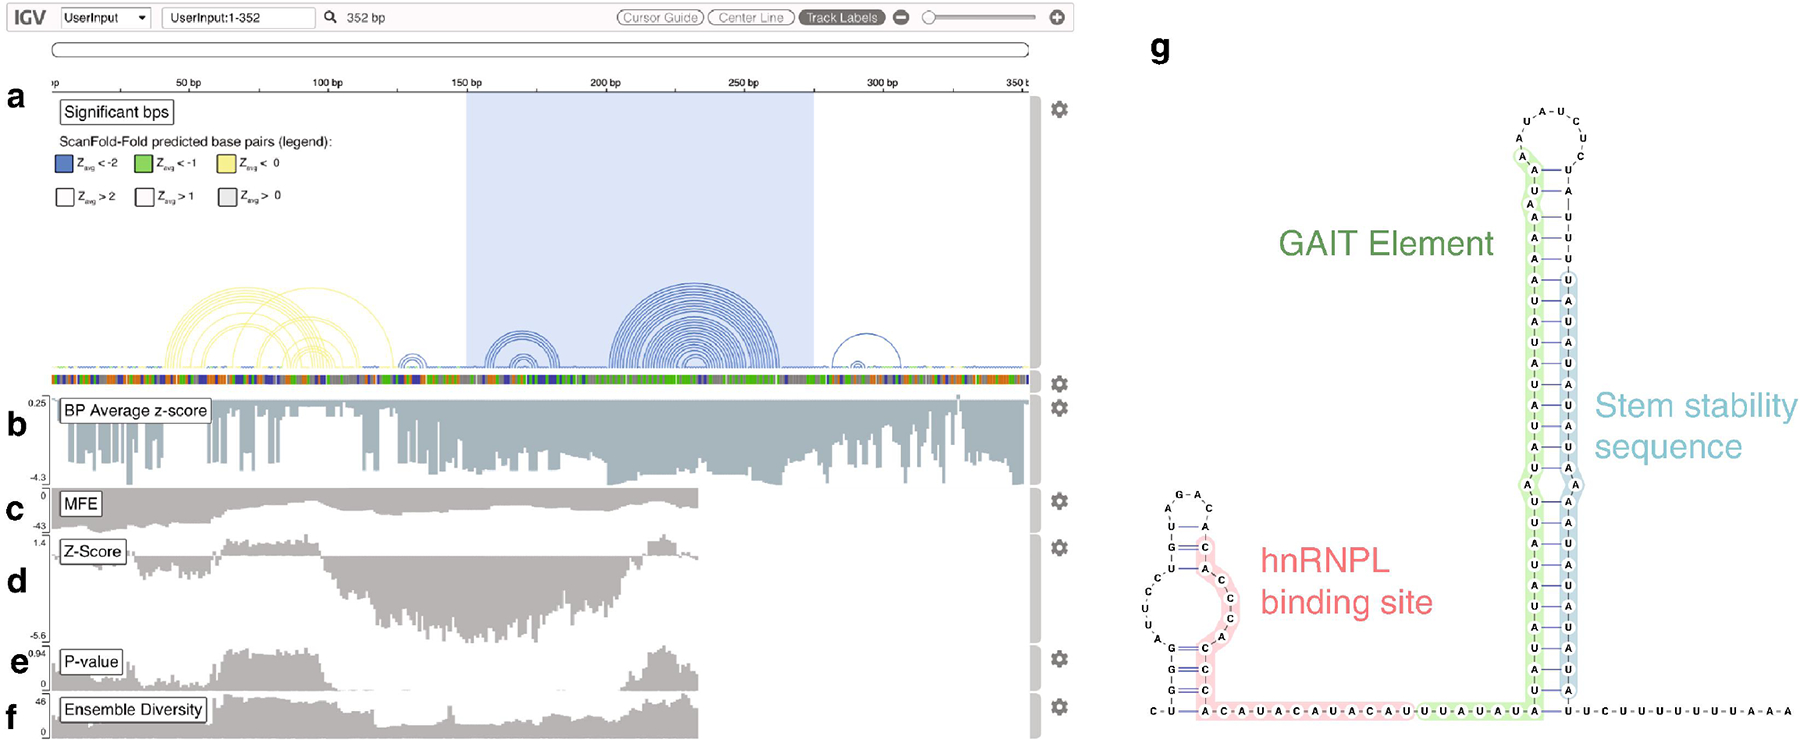Click the 100 bp ruler mark

pos(328,82)
